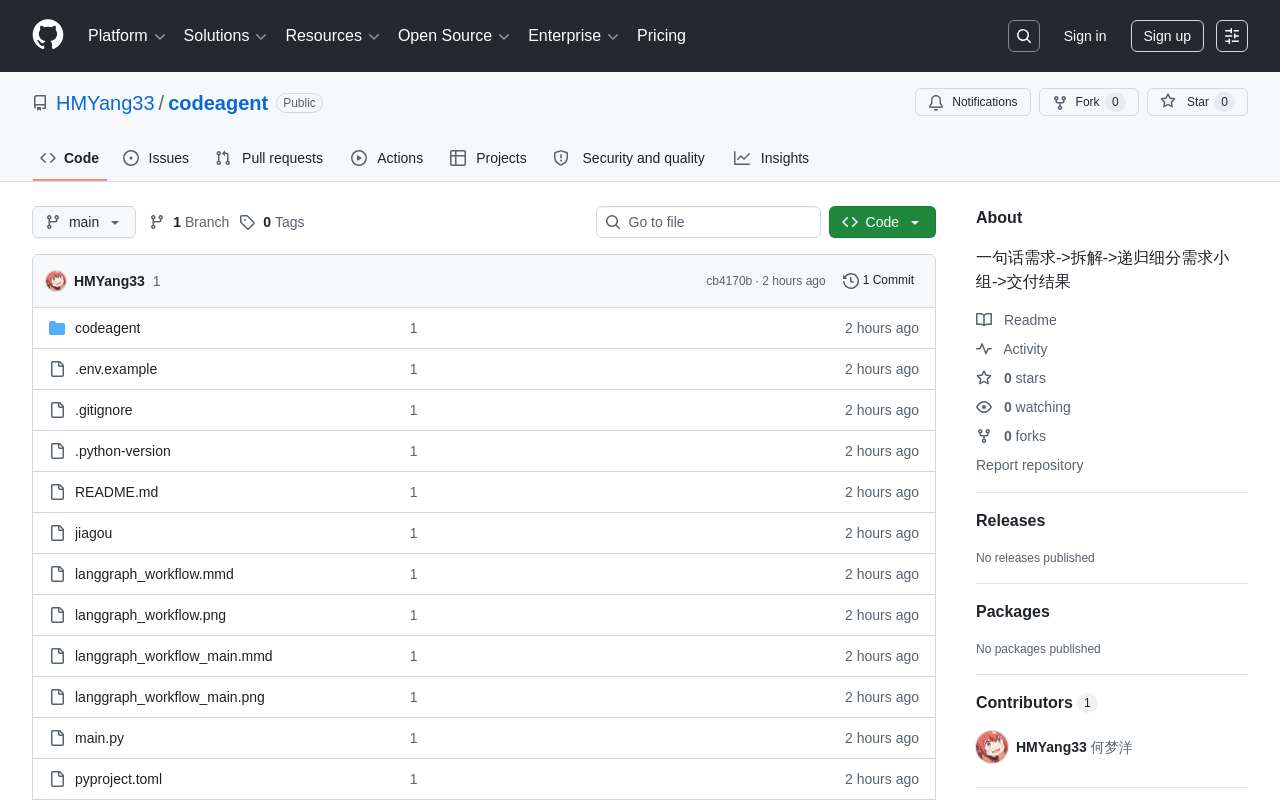The height and width of the screenshot is (800, 1280).
Task: Open the appearance settings icon button
Action: point(1232,36)
